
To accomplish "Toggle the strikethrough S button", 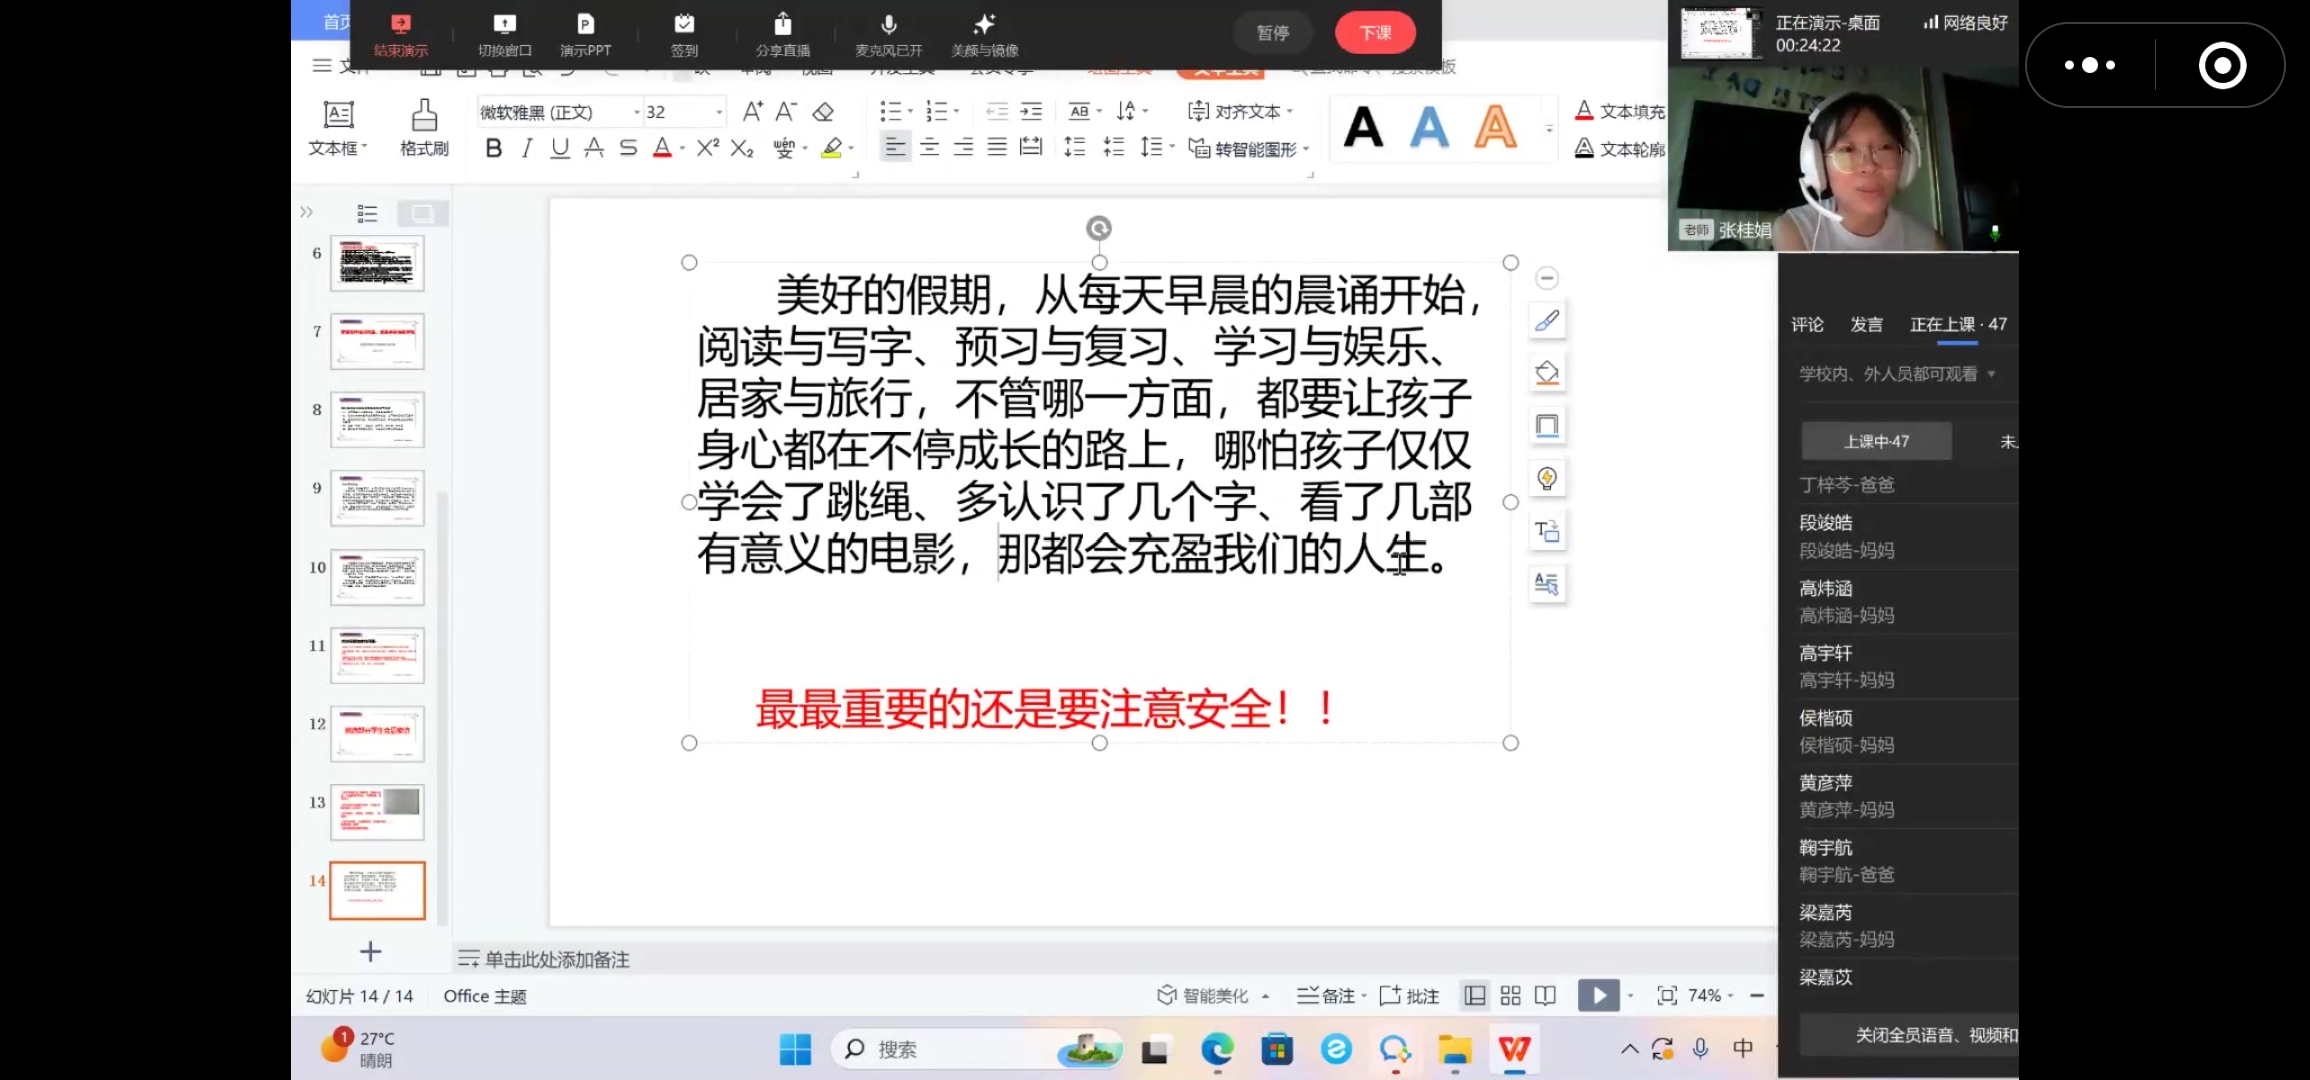I will tap(628, 148).
